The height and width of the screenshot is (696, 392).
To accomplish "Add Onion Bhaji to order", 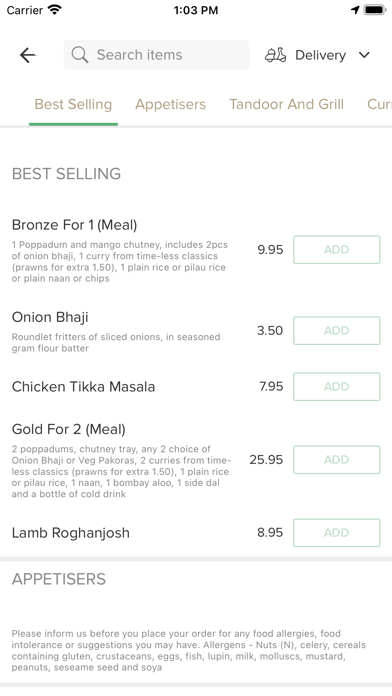I will pos(337,330).
